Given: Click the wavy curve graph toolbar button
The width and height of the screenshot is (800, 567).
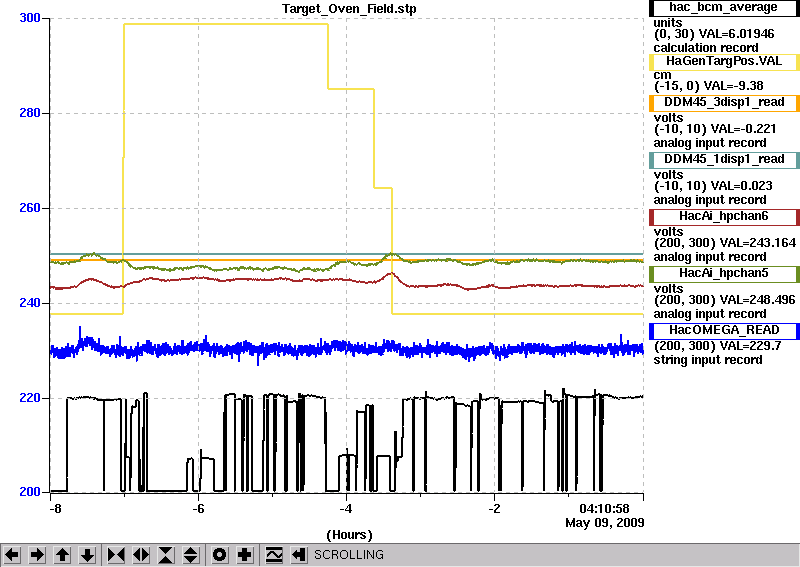Looking at the screenshot, I should point(274,555).
